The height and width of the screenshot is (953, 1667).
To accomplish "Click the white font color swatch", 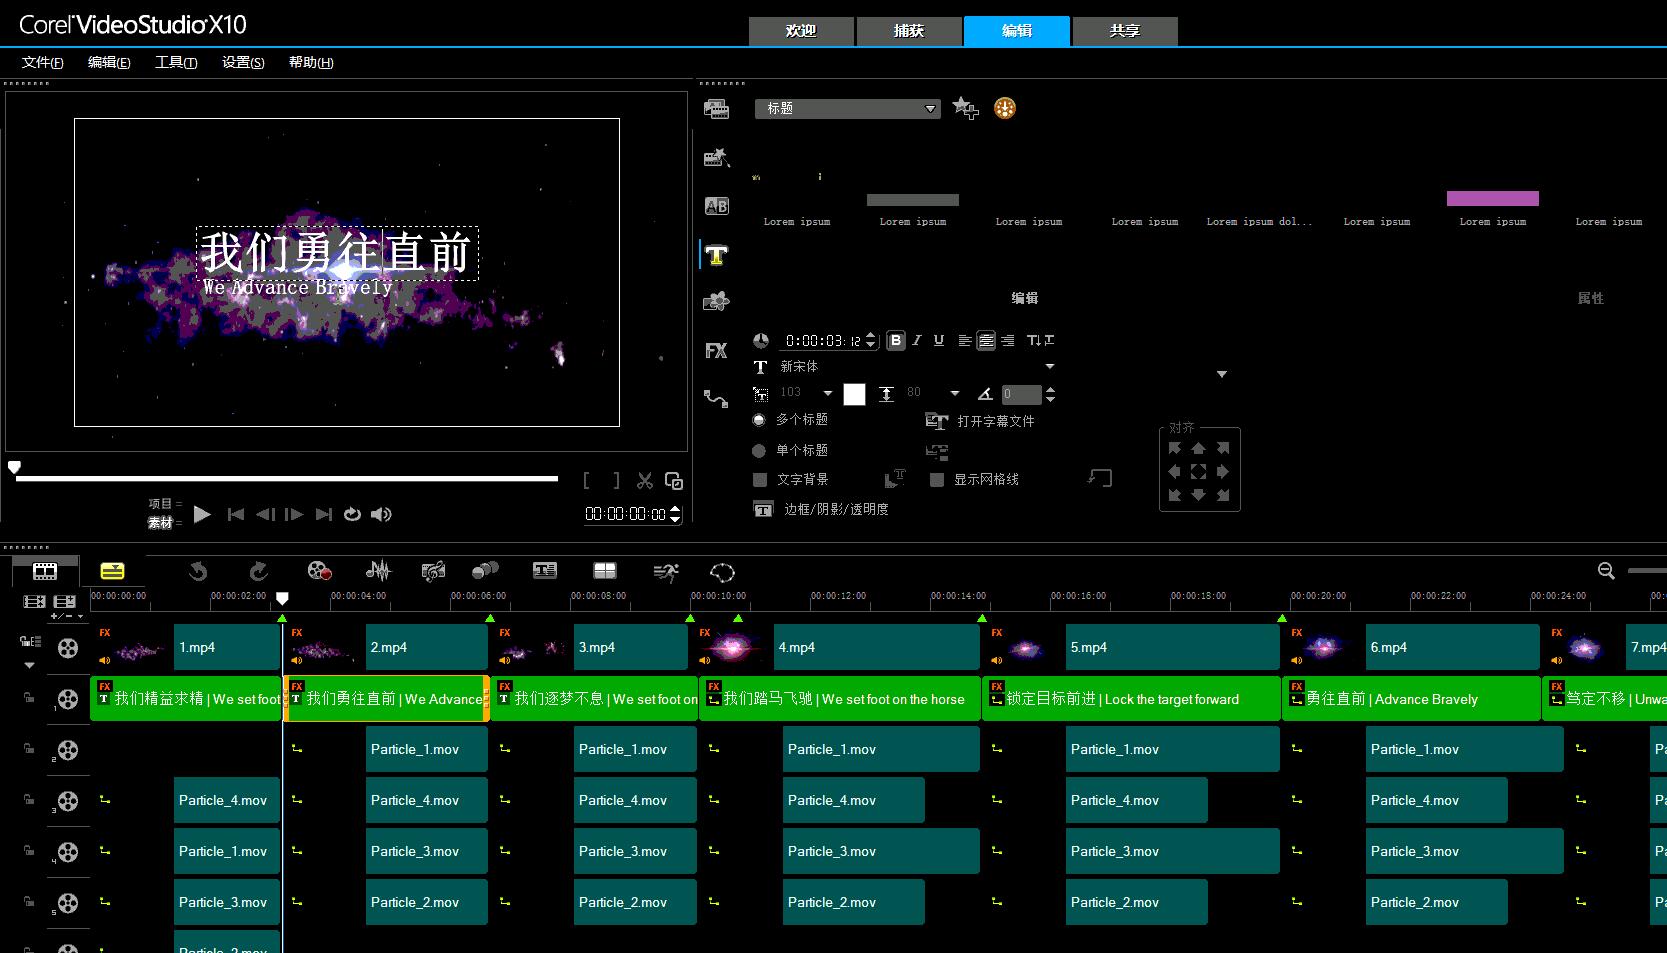I will click(x=854, y=394).
